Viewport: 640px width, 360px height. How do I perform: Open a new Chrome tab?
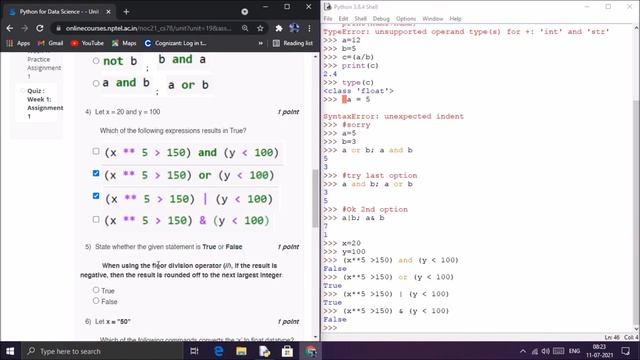pyautogui.click(x=126, y=12)
